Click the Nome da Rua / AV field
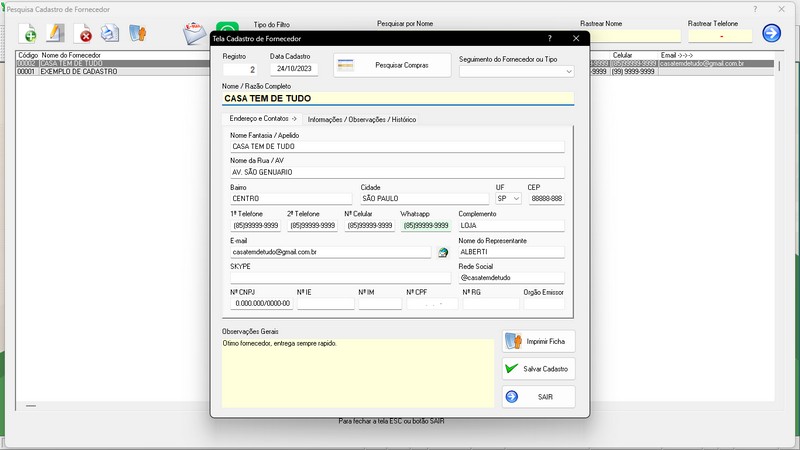Screen dimensions: 800x450 397,172
